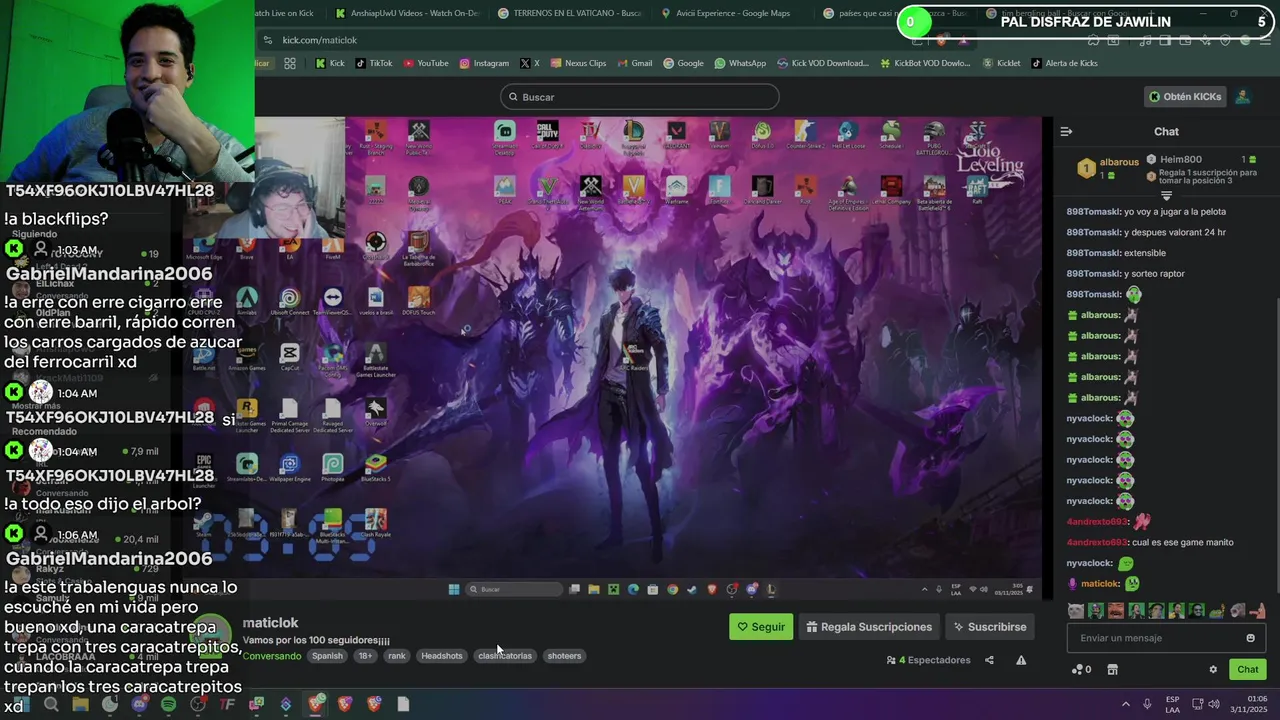Collapse the chat panel with arrow icon
Viewport: 1280px width, 720px height.
1066,131
